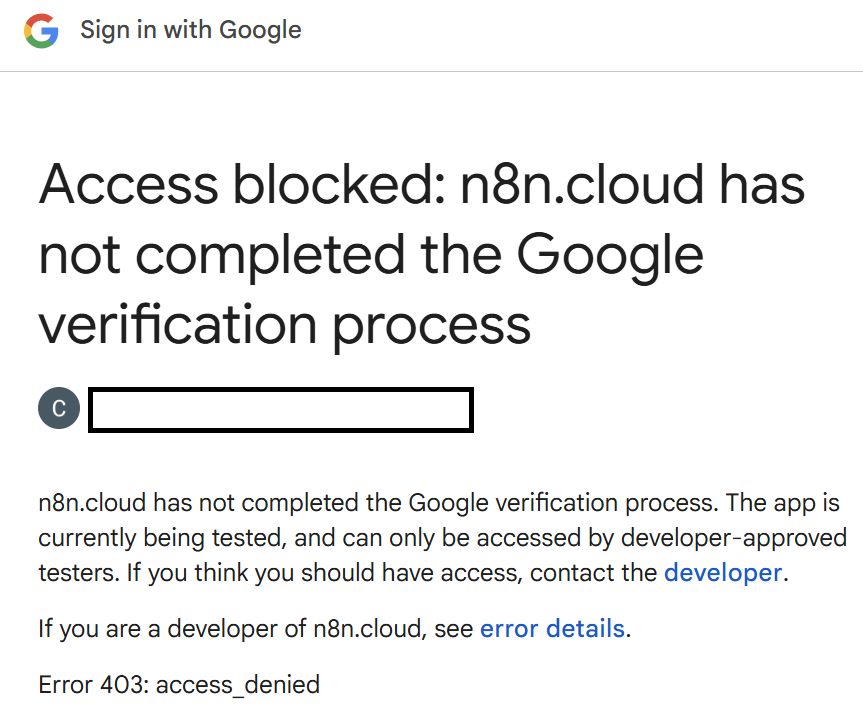Click the 'access_denied' error code text
This screenshot has height=711, width=863.
coord(238,685)
